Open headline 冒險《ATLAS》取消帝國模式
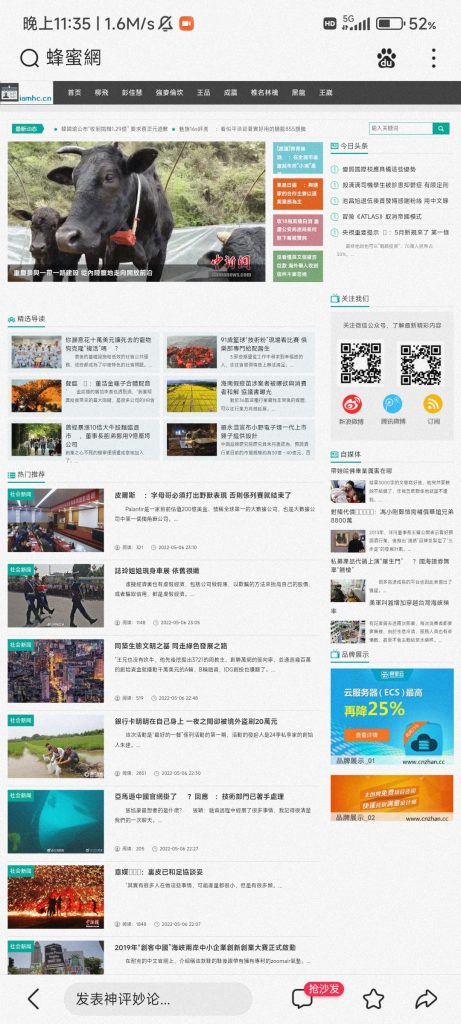This screenshot has width=461, height=1024. tap(382, 216)
